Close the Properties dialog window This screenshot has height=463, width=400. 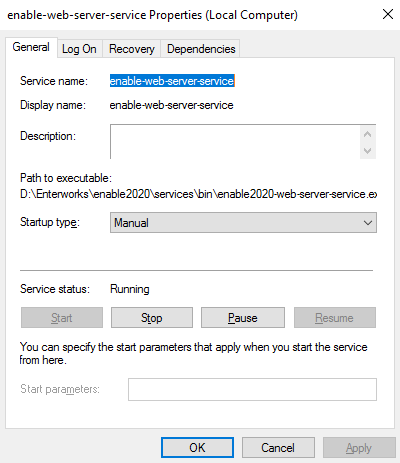click(x=388, y=14)
